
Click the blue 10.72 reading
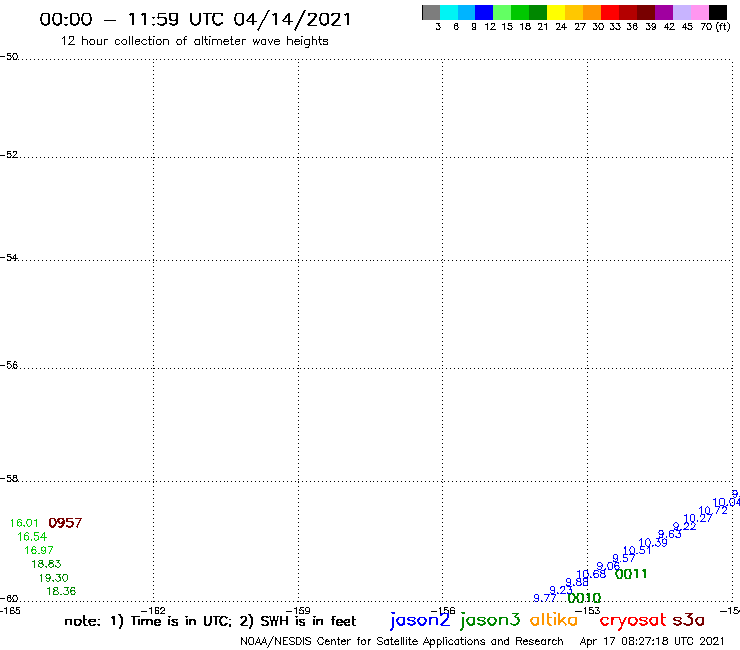(x=713, y=510)
